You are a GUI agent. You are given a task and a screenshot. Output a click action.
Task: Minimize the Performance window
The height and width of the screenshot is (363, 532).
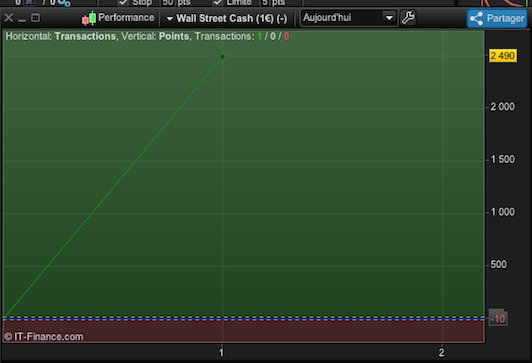(x=22, y=20)
